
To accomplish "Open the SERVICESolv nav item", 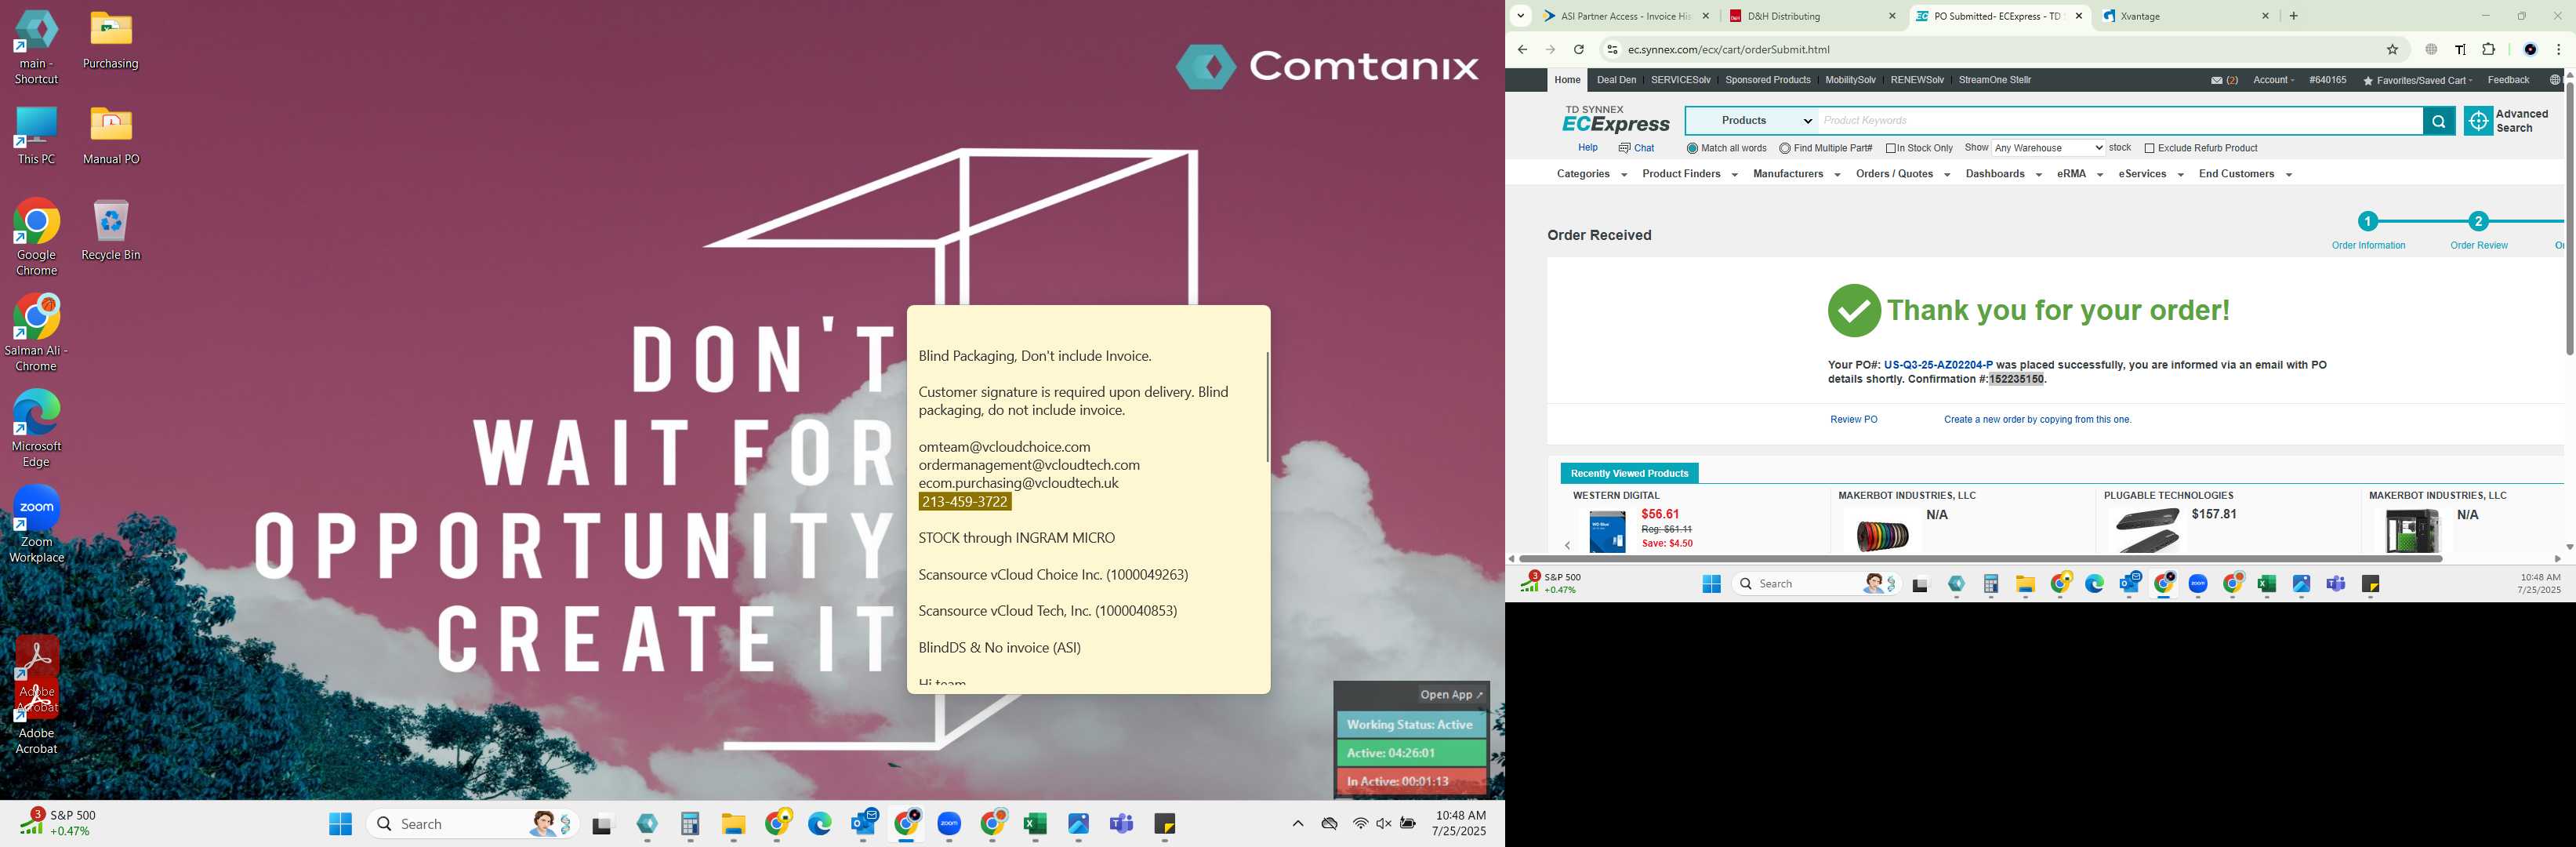I will click(1680, 80).
